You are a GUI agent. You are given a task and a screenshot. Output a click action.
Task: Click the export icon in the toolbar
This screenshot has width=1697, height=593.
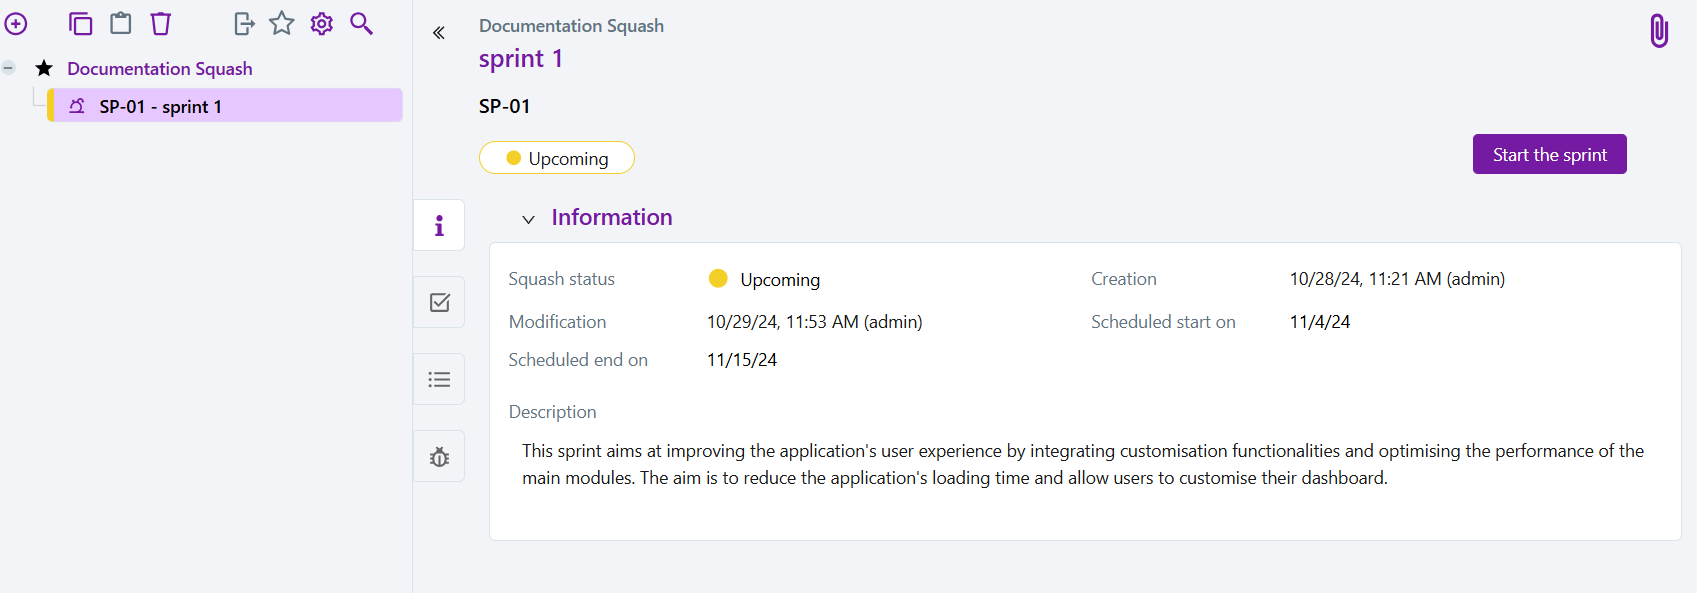point(244,23)
